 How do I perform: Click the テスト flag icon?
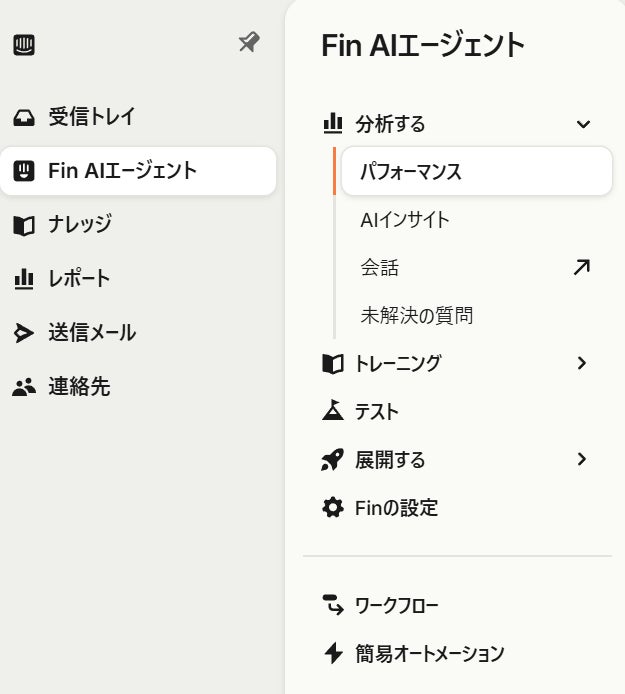[332, 411]
